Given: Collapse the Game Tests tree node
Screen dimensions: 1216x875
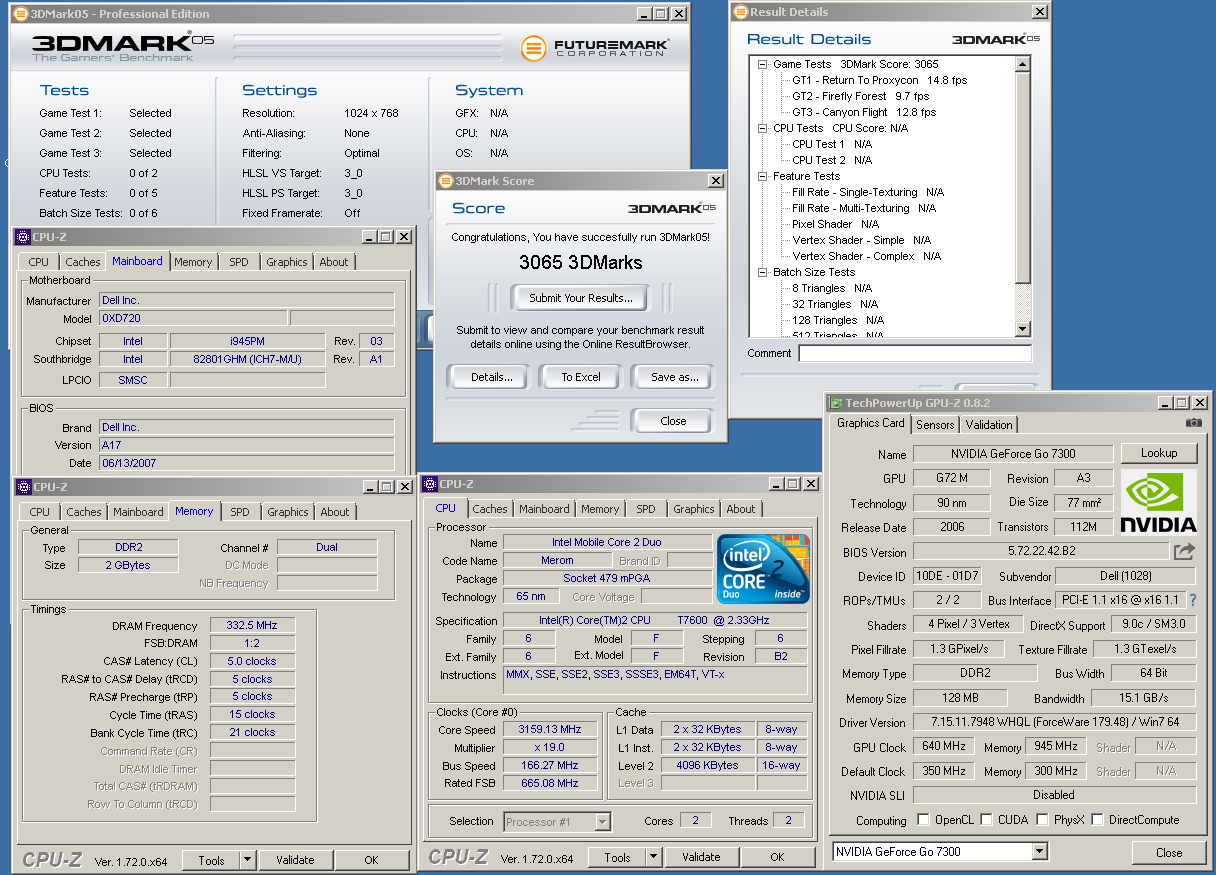Looking at the screenshot, I should pyautogui.click(x=762, y=64).
